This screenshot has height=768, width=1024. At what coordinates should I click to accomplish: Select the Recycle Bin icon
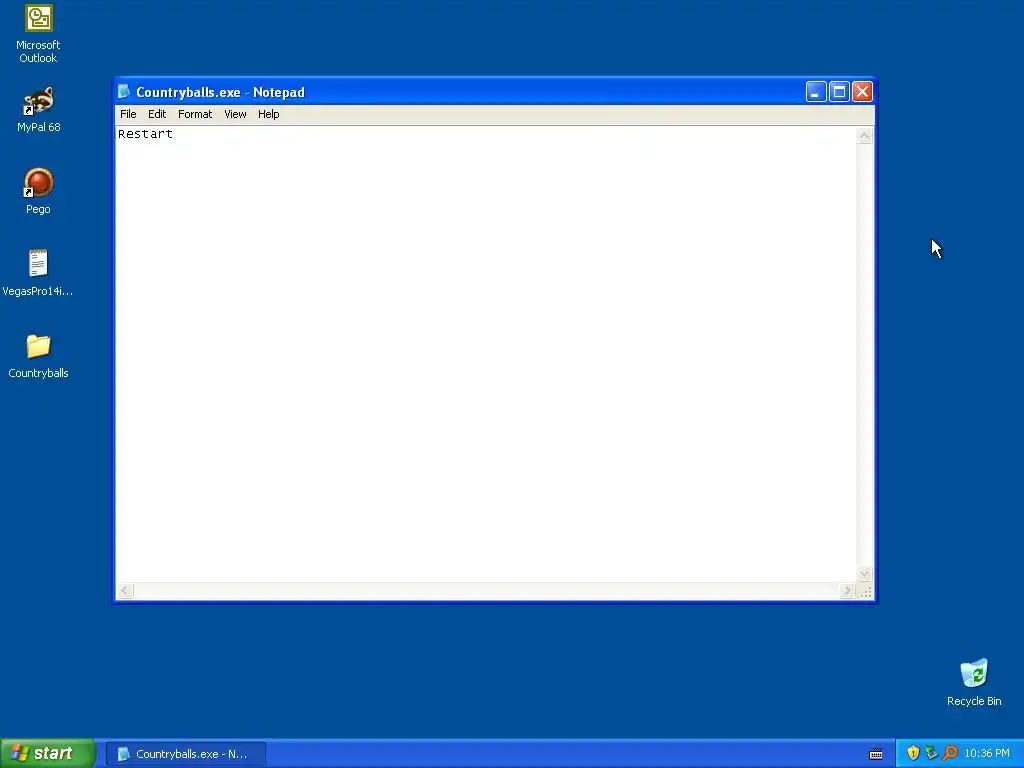pyautogui.click(x=974, y=682)
